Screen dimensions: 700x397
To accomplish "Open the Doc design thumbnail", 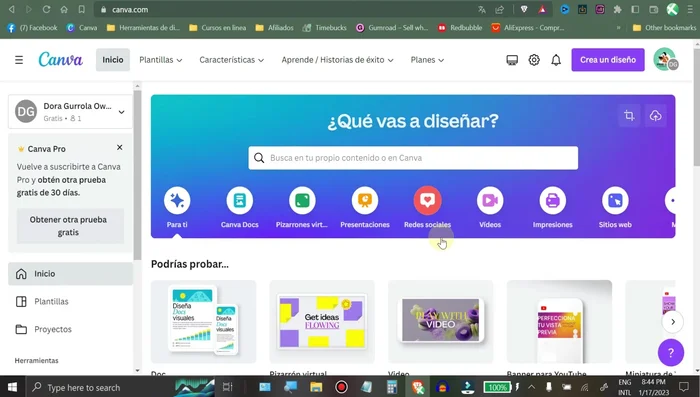I will tap(204, 322).
